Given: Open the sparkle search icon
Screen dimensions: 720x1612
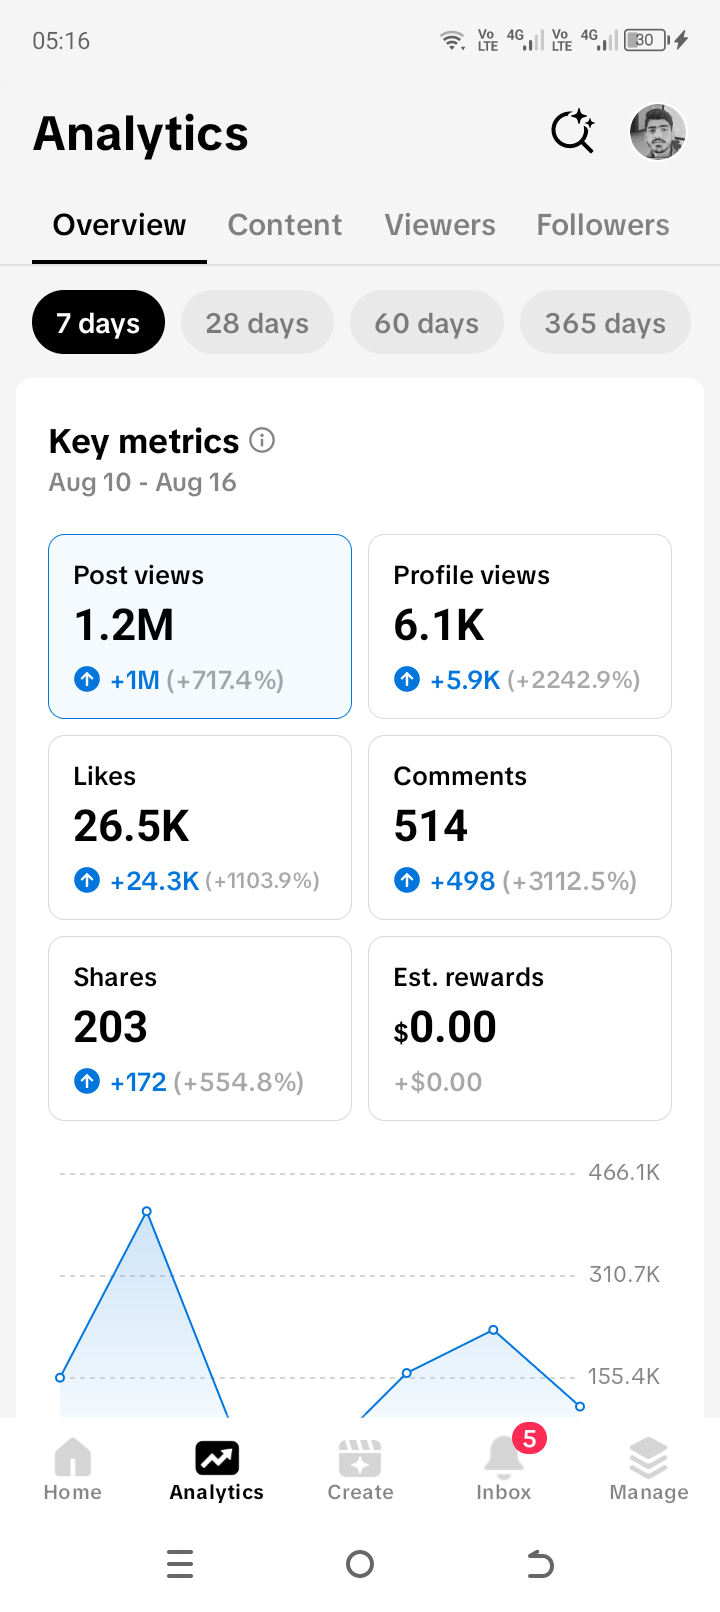Looking at the screenshot, I should pyautogui.click(x=573, y=131).
